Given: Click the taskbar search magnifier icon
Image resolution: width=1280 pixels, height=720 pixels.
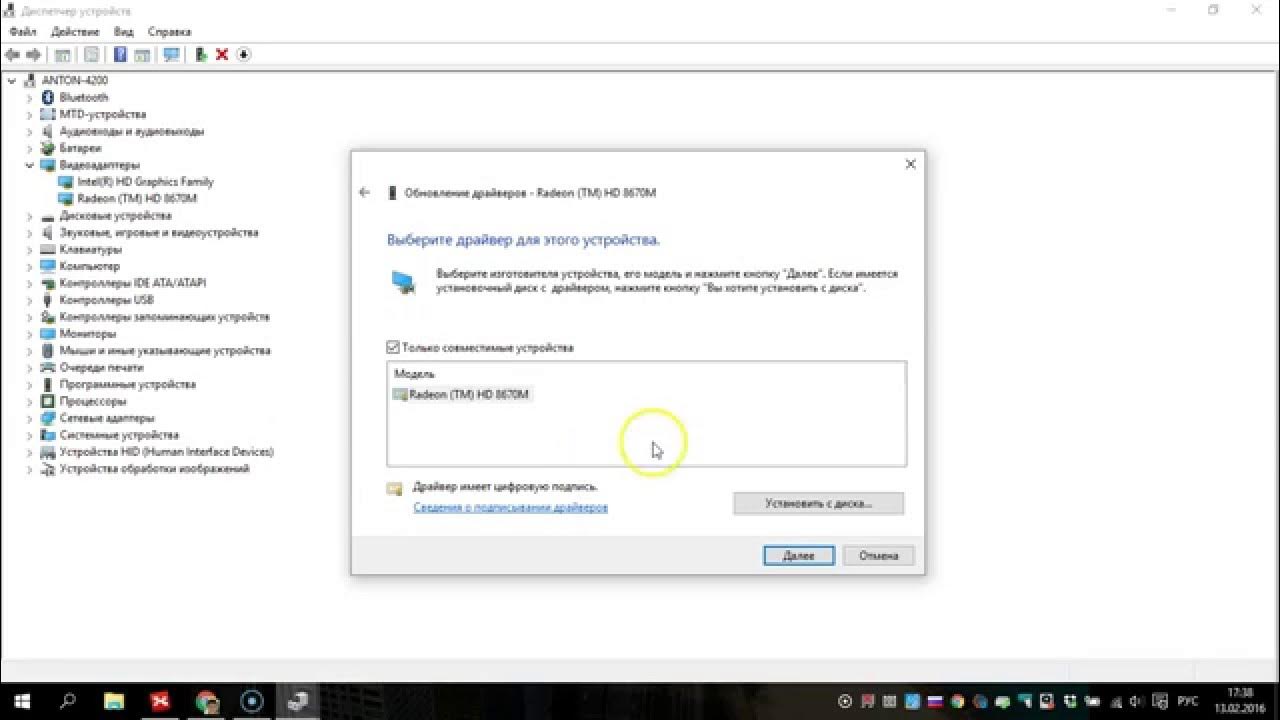Looking at the screenshot, I should pos(68,701).
